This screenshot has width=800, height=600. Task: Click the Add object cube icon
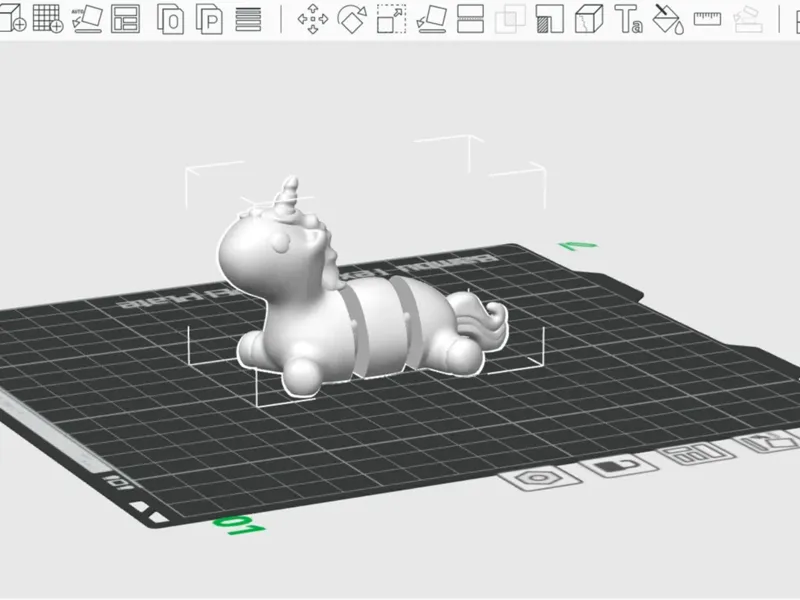pyautogui.click(x=12, y=18)
